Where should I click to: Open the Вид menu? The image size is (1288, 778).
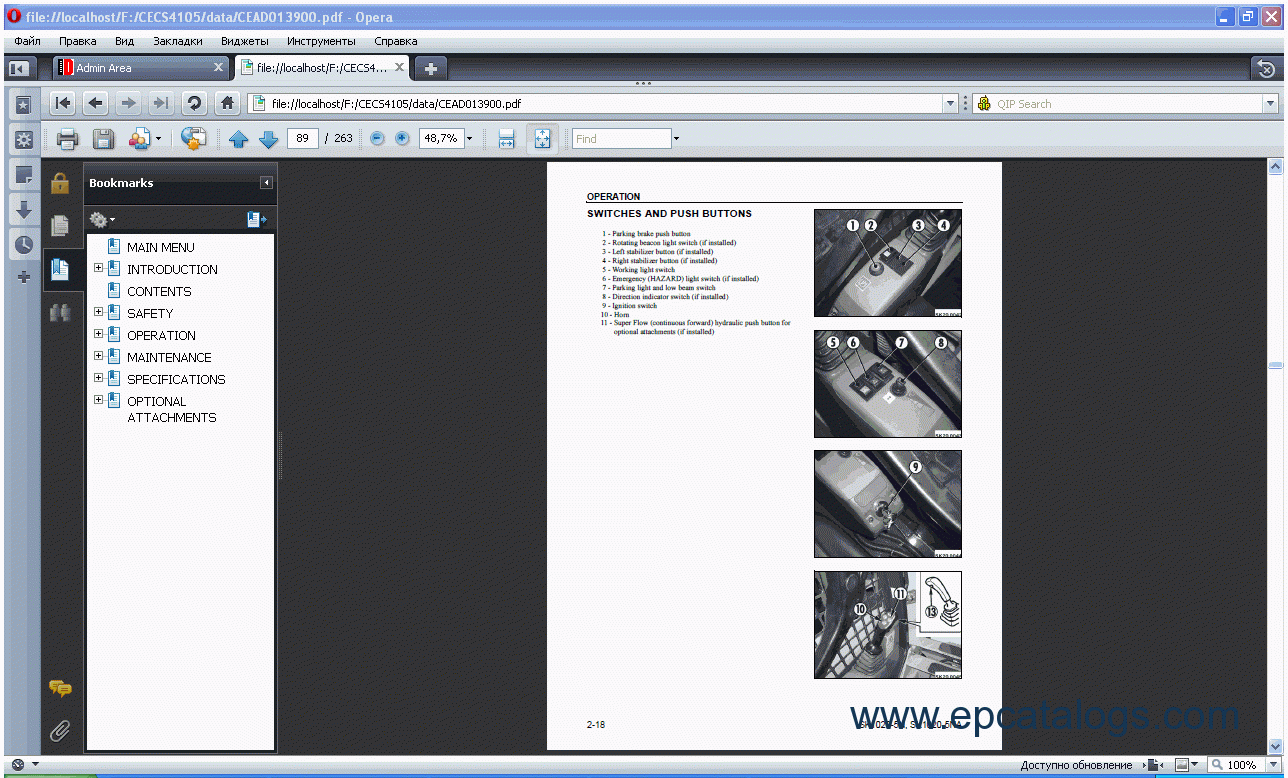tap(124, 41)
